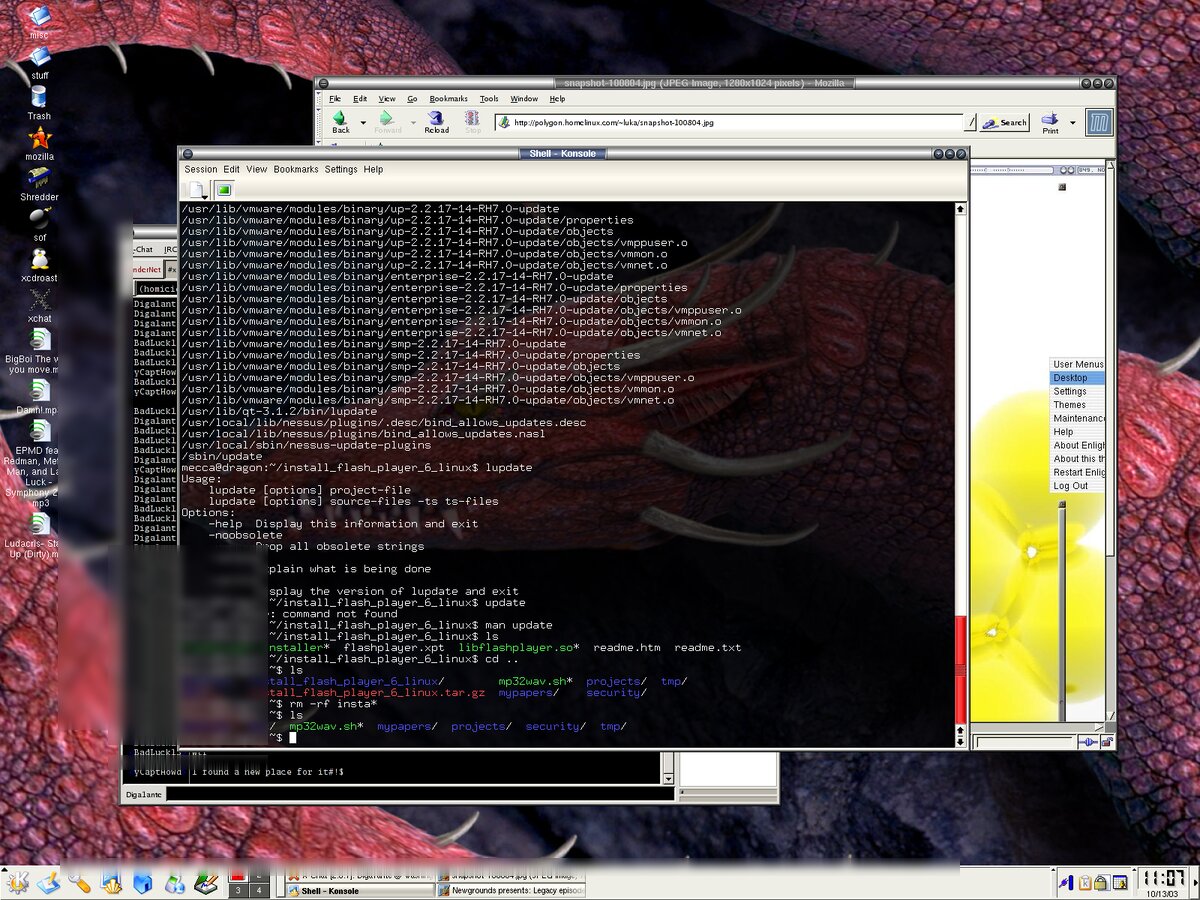Click the new session icon in Konsole toolbar
Image resolution: width=1200 pixels, height=900 pixels.
[x=197, y=190]
